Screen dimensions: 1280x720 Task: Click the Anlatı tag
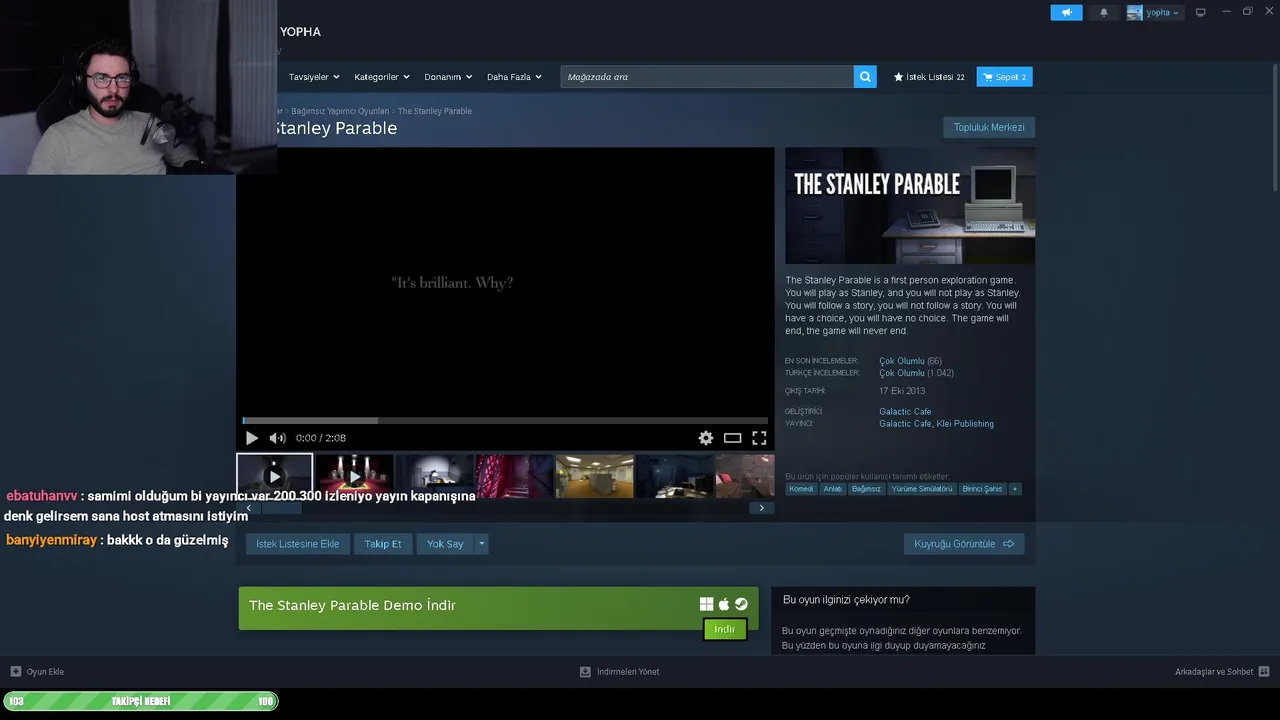[833, 489]
